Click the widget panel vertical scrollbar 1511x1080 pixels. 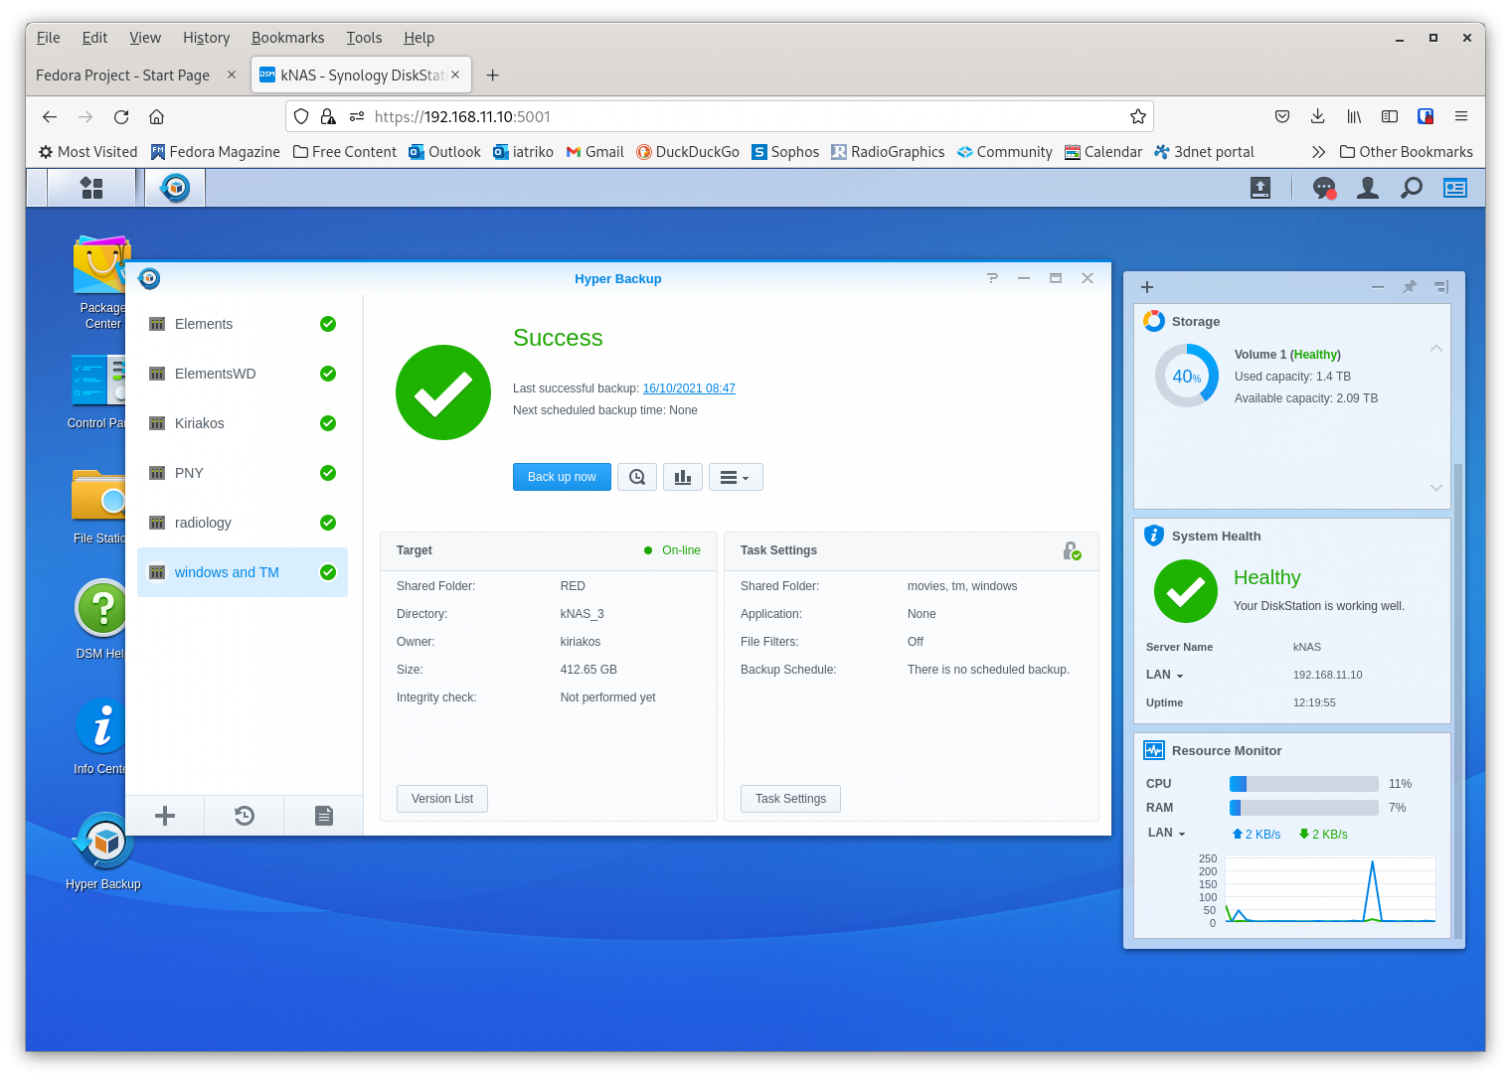pyautogui.click(x=1458, y=700)
